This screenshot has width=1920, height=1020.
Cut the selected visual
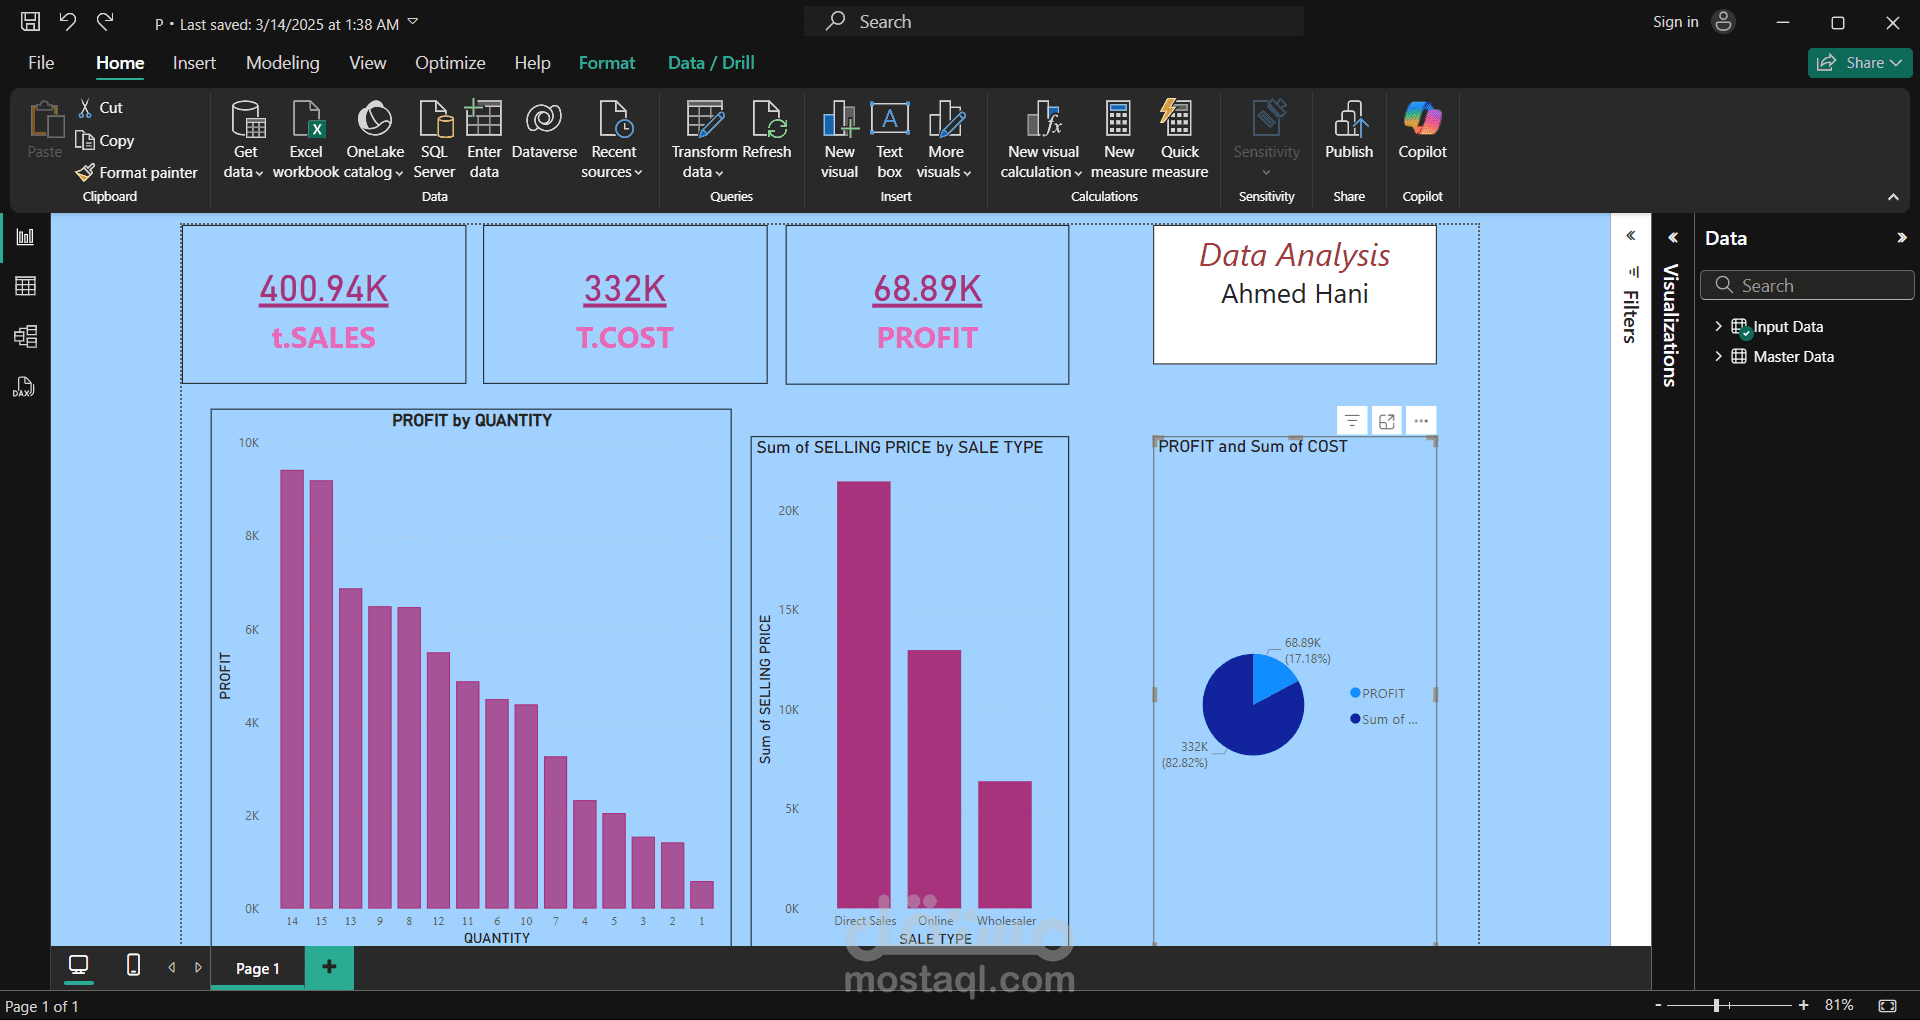[100, 107]
